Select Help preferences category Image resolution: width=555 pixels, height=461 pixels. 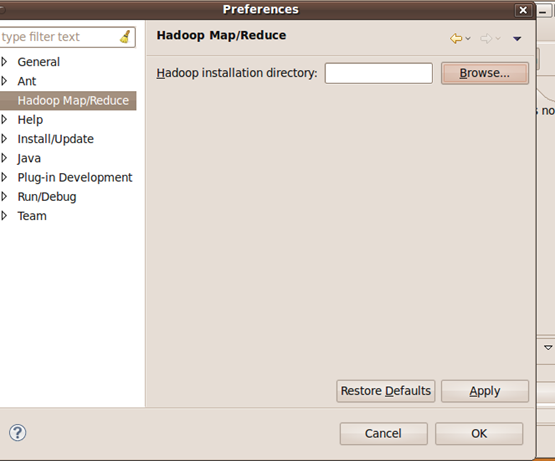30,120
